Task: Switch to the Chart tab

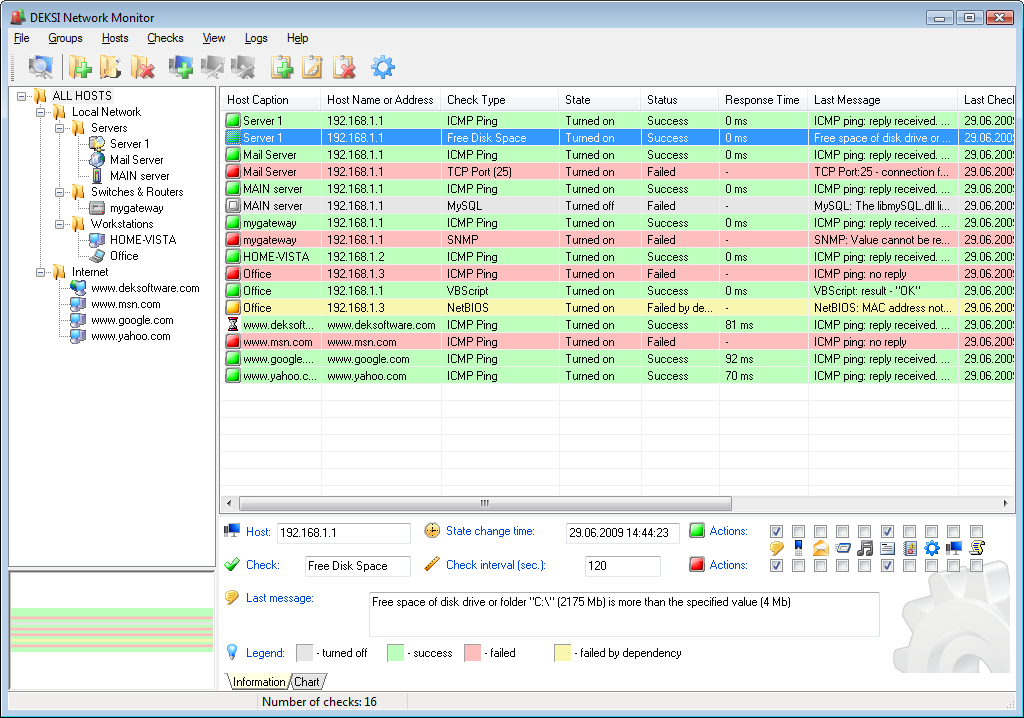Action: [x=306, y=682]
